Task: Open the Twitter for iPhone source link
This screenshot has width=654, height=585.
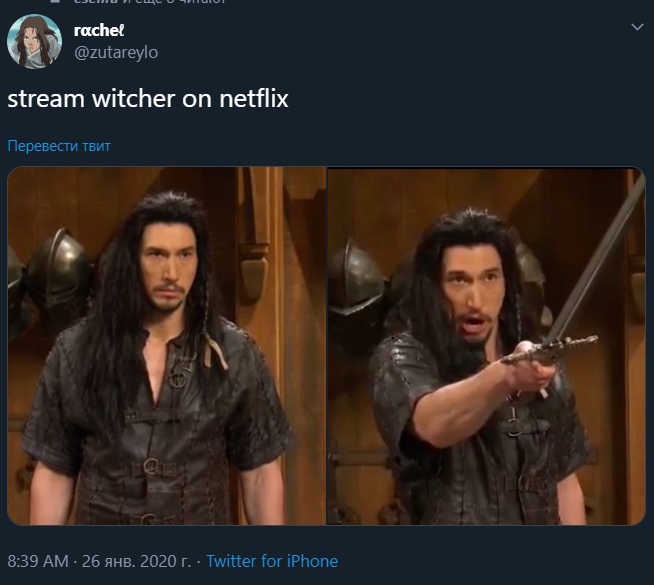Action: 272,561
